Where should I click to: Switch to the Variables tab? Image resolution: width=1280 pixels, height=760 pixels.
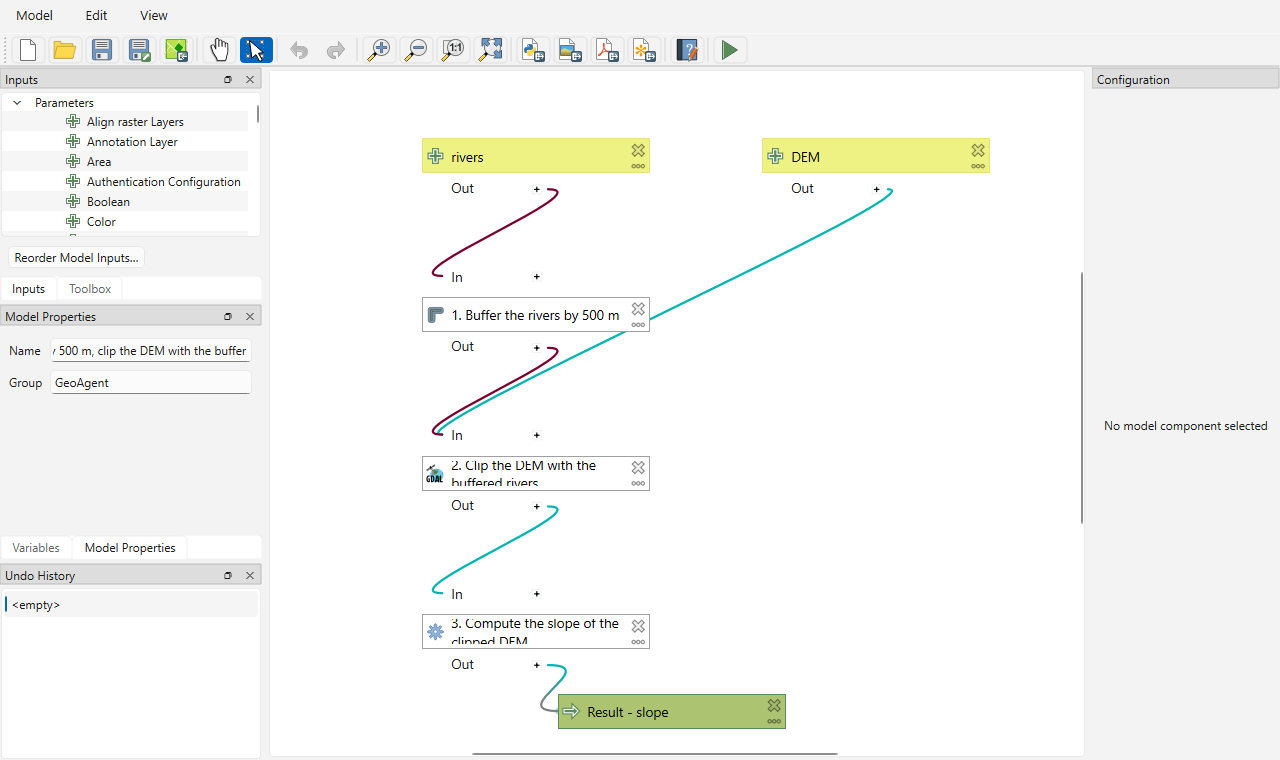click(x=36, y=548)
